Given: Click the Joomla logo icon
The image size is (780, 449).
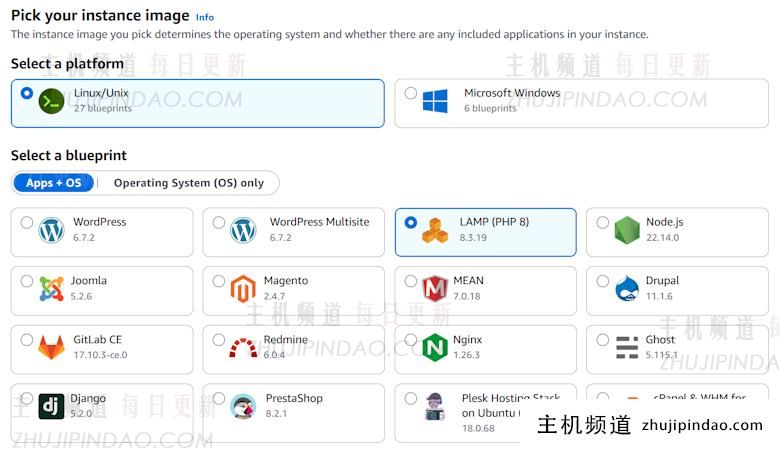Looking at the screenshot, I should [x=51, y=289].
